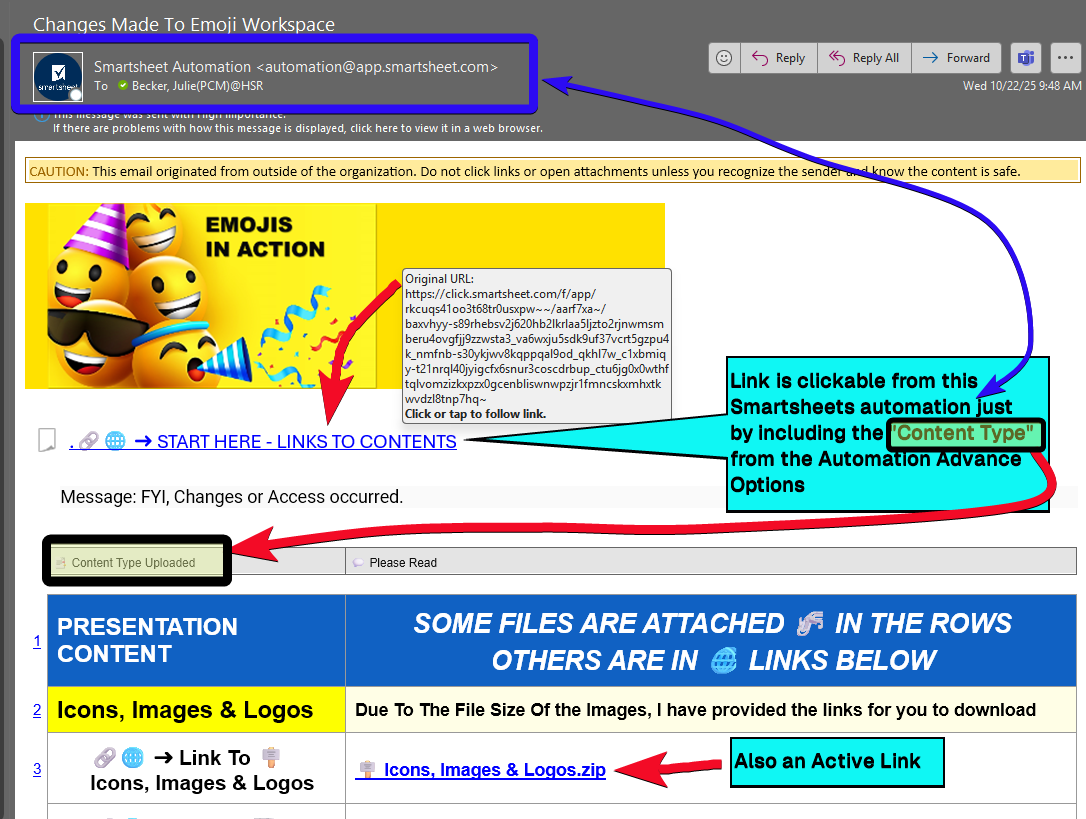Click the 'Due To The File Size' cell text
Viewport: 1086px width, 819px height.
tap(695, 710)
